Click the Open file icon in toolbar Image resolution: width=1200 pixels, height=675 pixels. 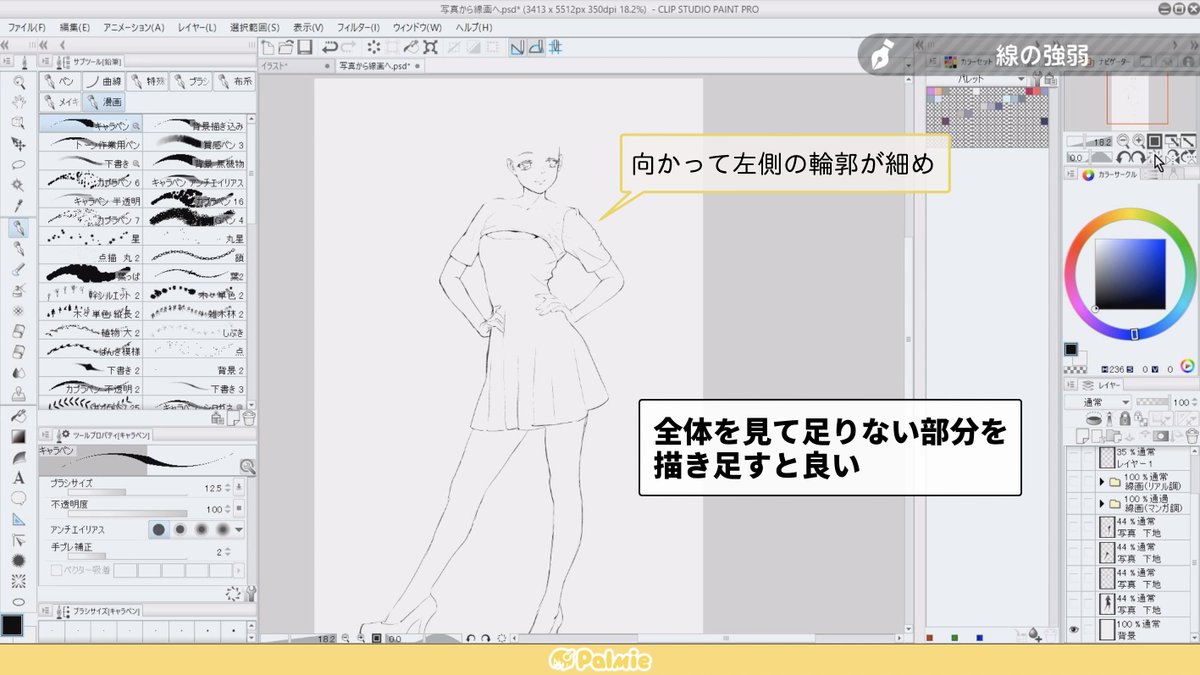tap(286, 47)
